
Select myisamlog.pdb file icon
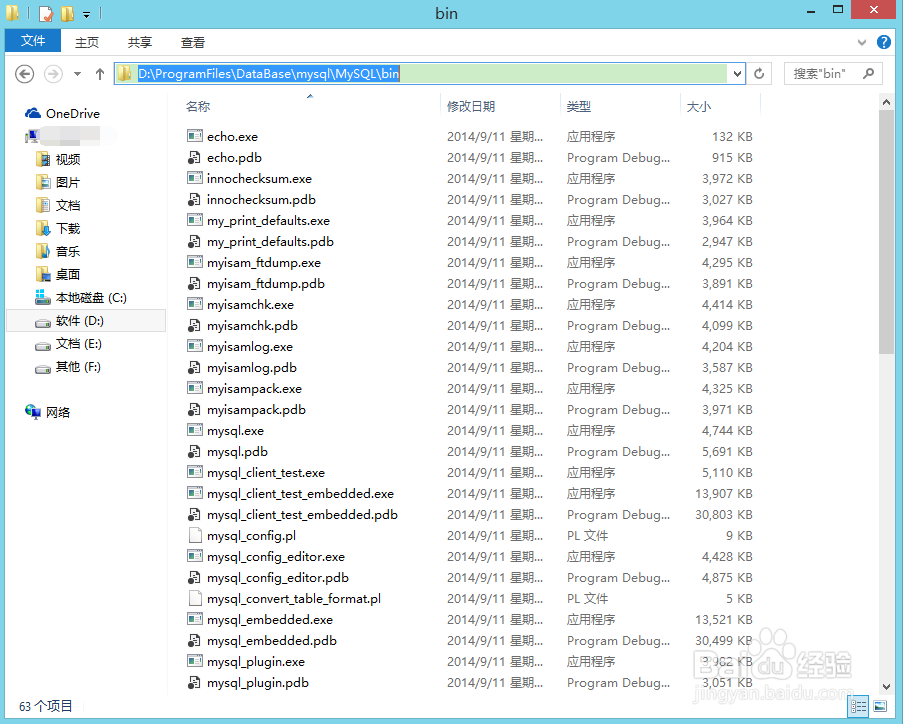point(195,367)
